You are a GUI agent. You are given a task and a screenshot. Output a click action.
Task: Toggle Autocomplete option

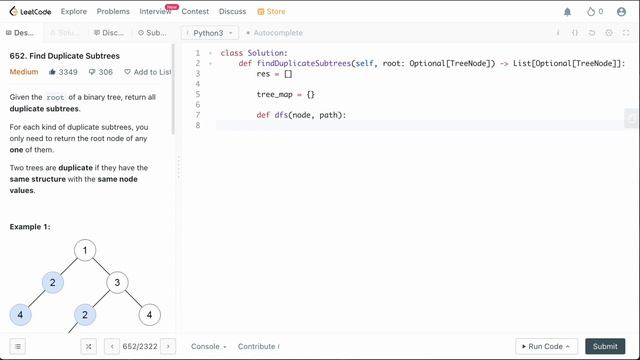click(x=274, y=33)
